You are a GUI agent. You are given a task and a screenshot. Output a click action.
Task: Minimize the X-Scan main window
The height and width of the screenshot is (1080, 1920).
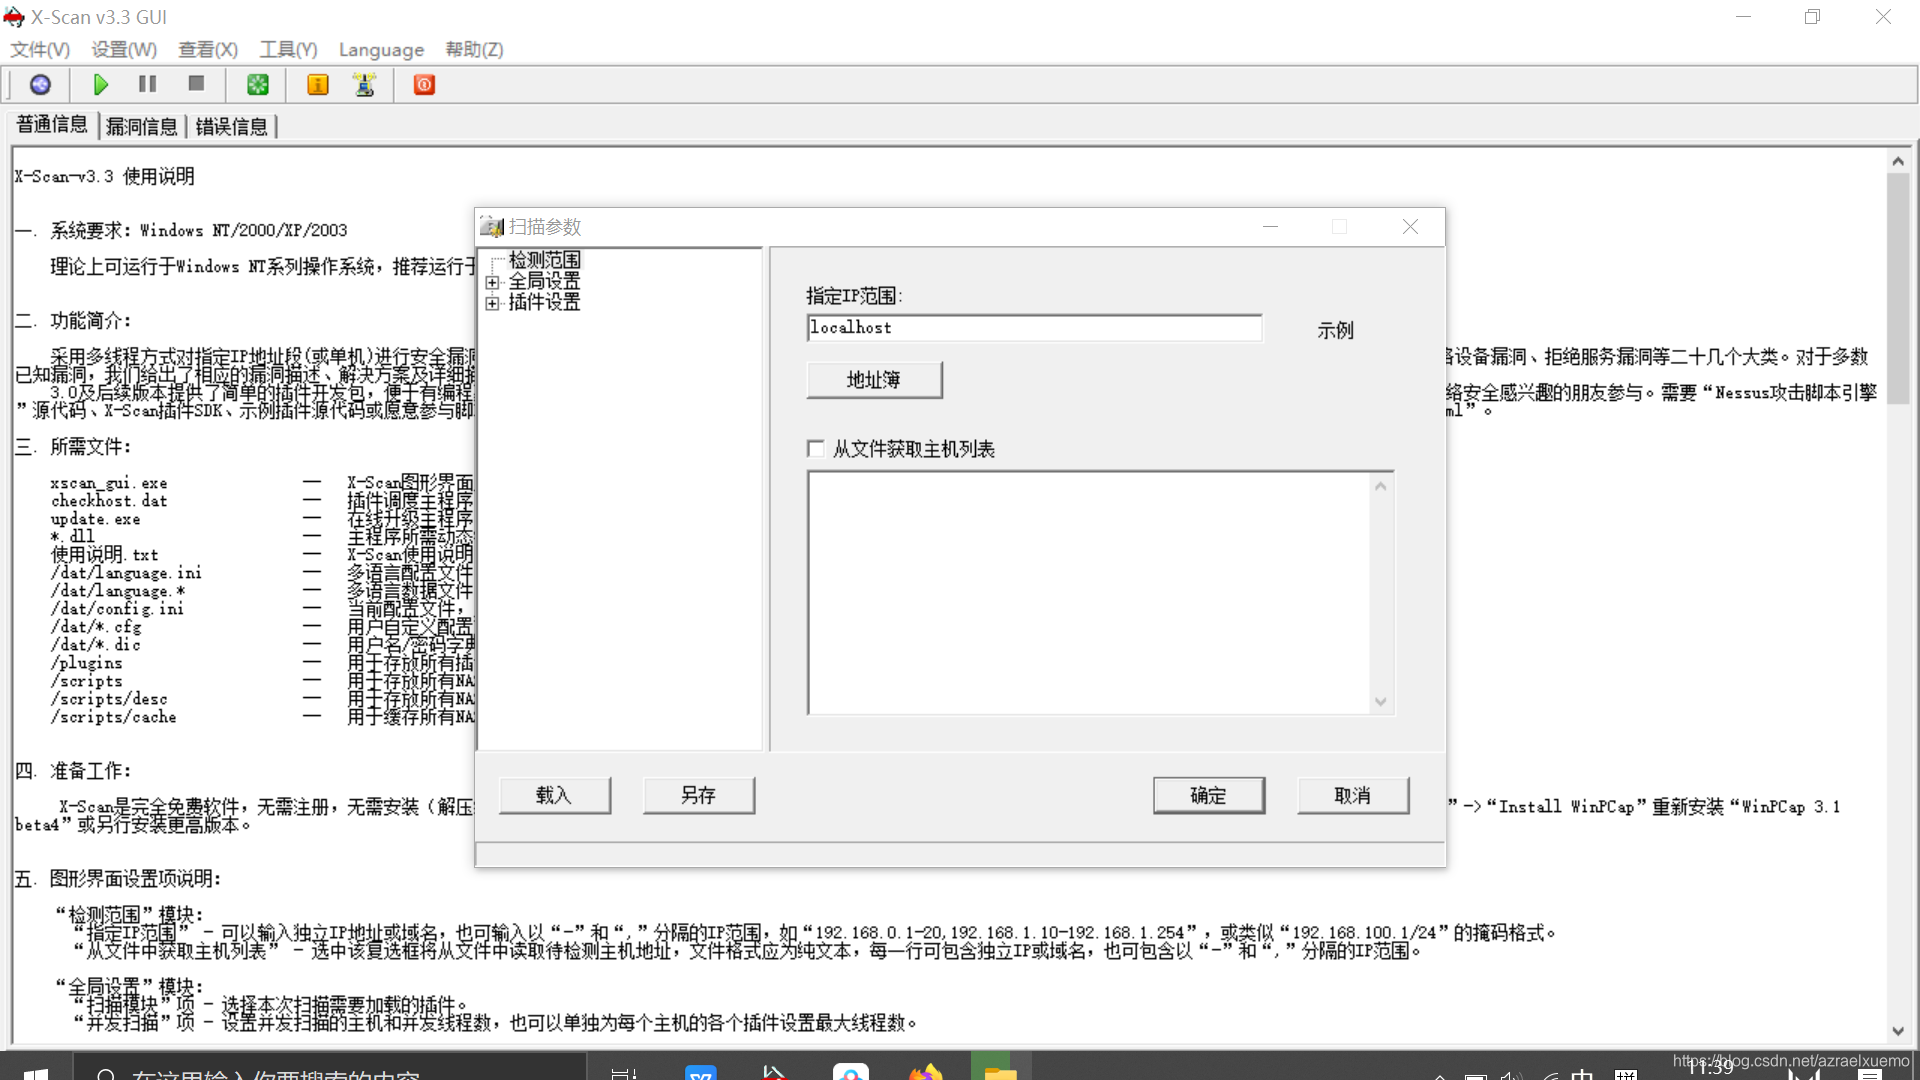click(1743, 17)
